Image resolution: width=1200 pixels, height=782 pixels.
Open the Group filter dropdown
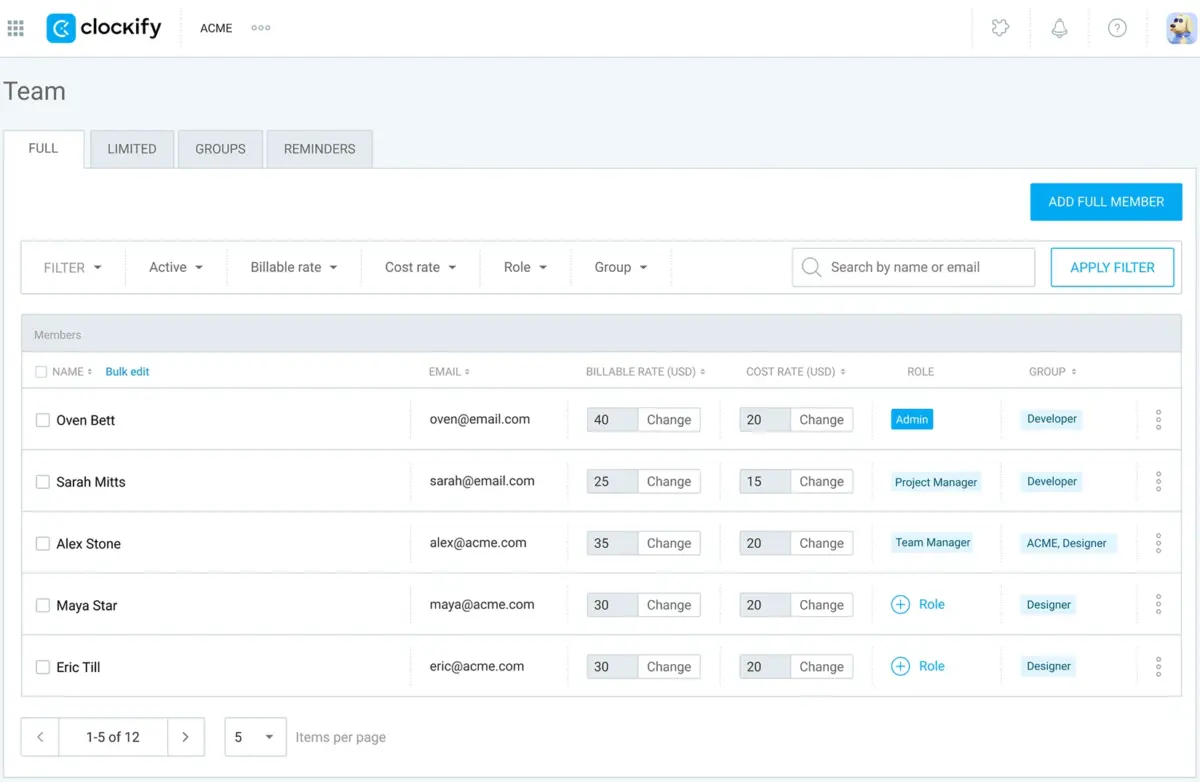point(621,267)
